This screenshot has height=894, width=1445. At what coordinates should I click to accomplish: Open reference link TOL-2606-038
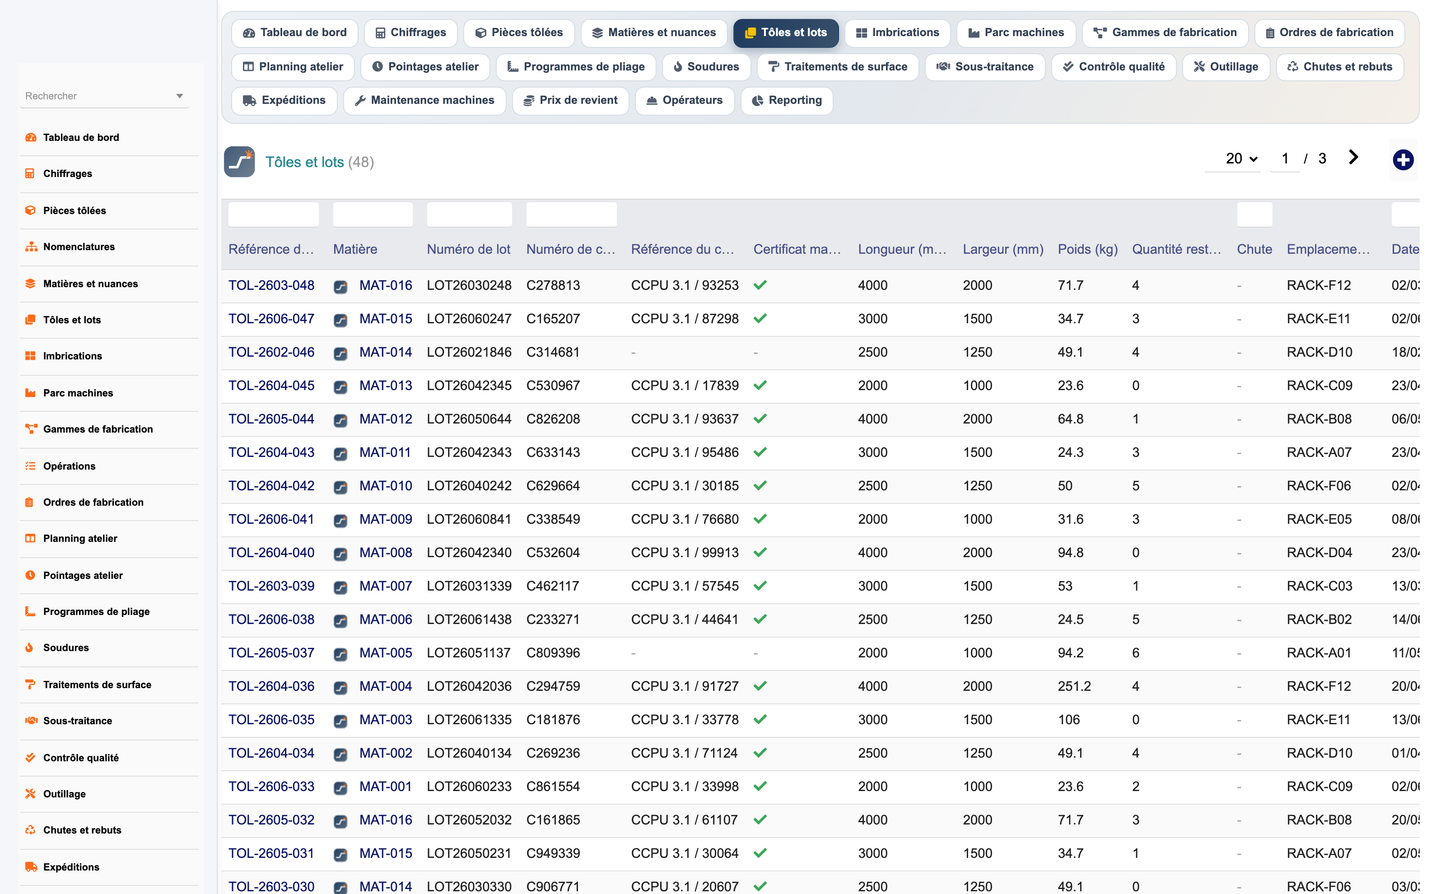click(271, 619)
